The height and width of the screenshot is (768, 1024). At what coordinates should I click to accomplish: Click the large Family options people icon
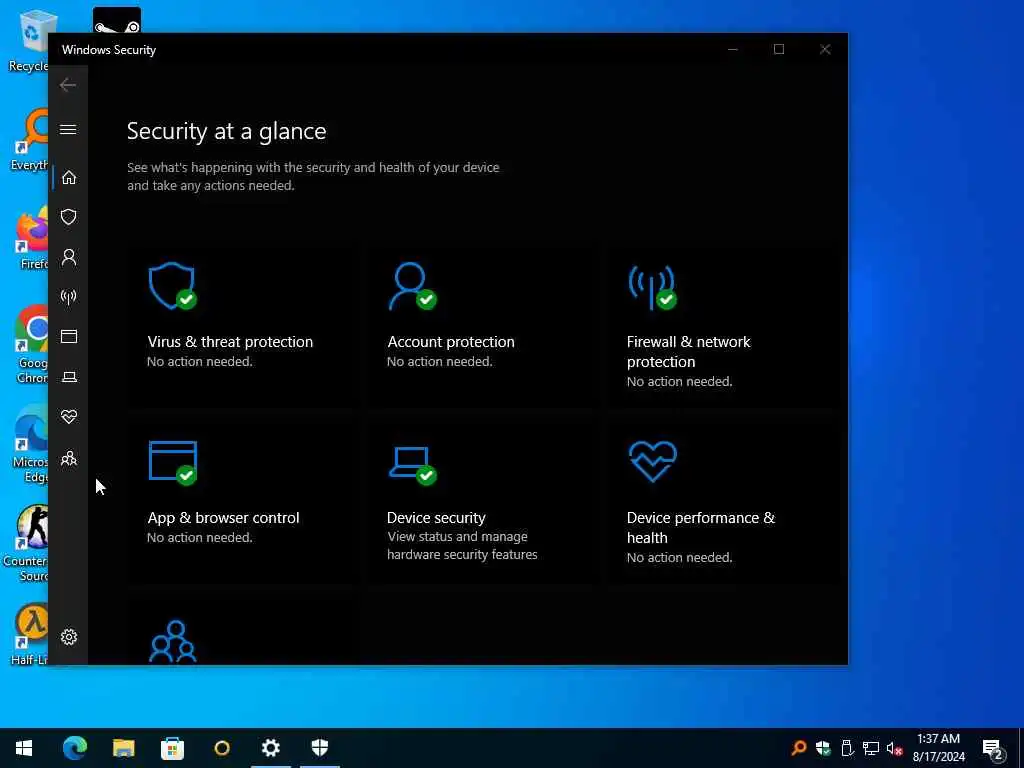[x=172, y=641]
